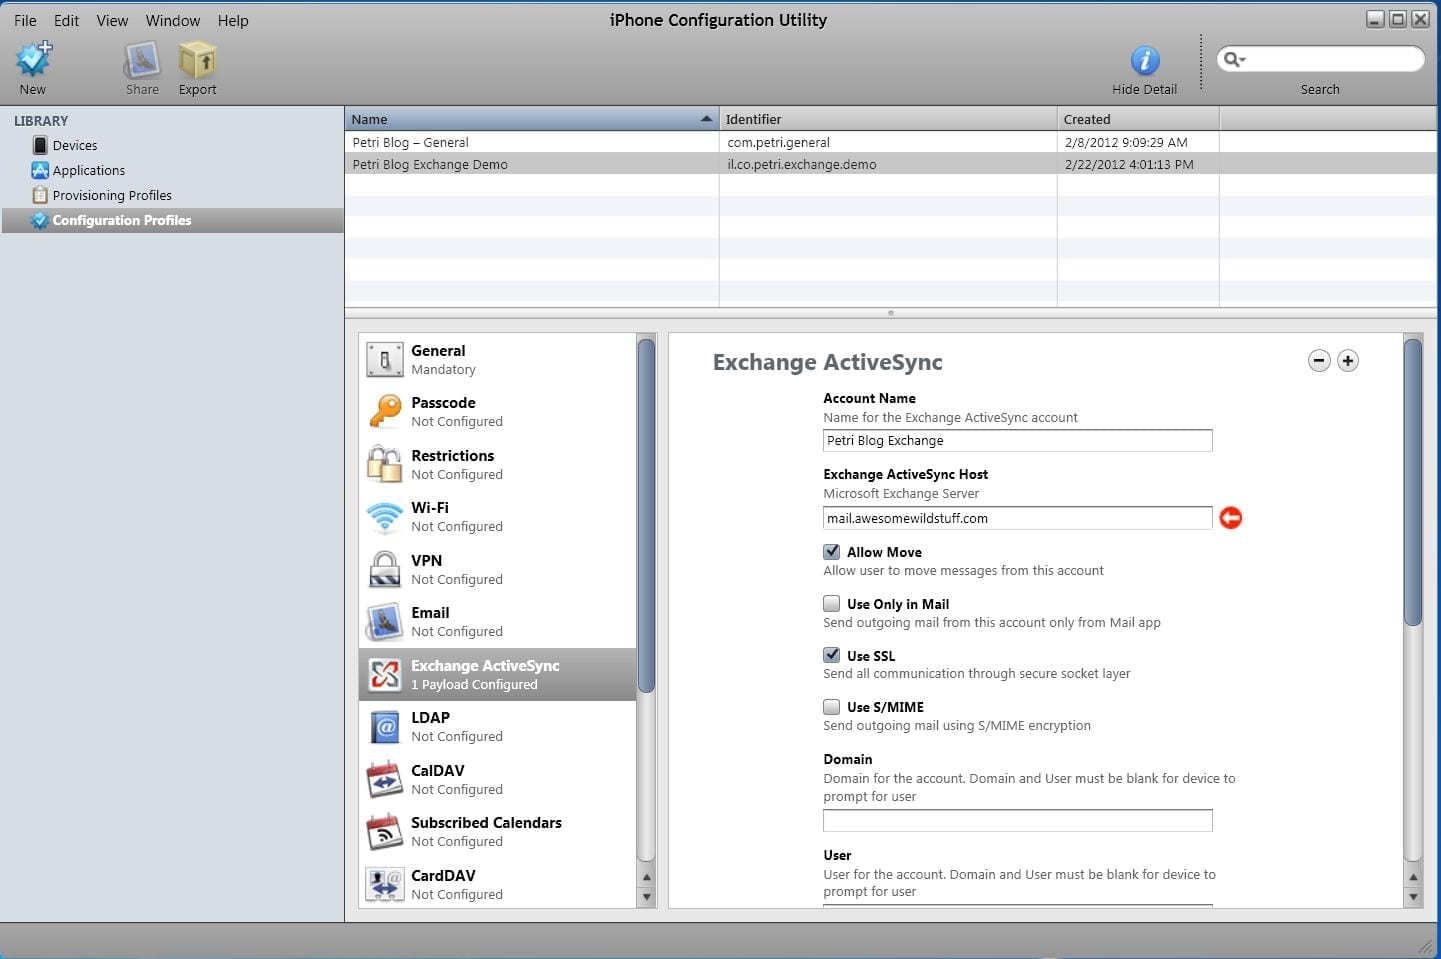Uncheck the Allow Move checkbox
Image resolution: width=1441 pixels, height=959 pixels.
(x=831, y=551)
